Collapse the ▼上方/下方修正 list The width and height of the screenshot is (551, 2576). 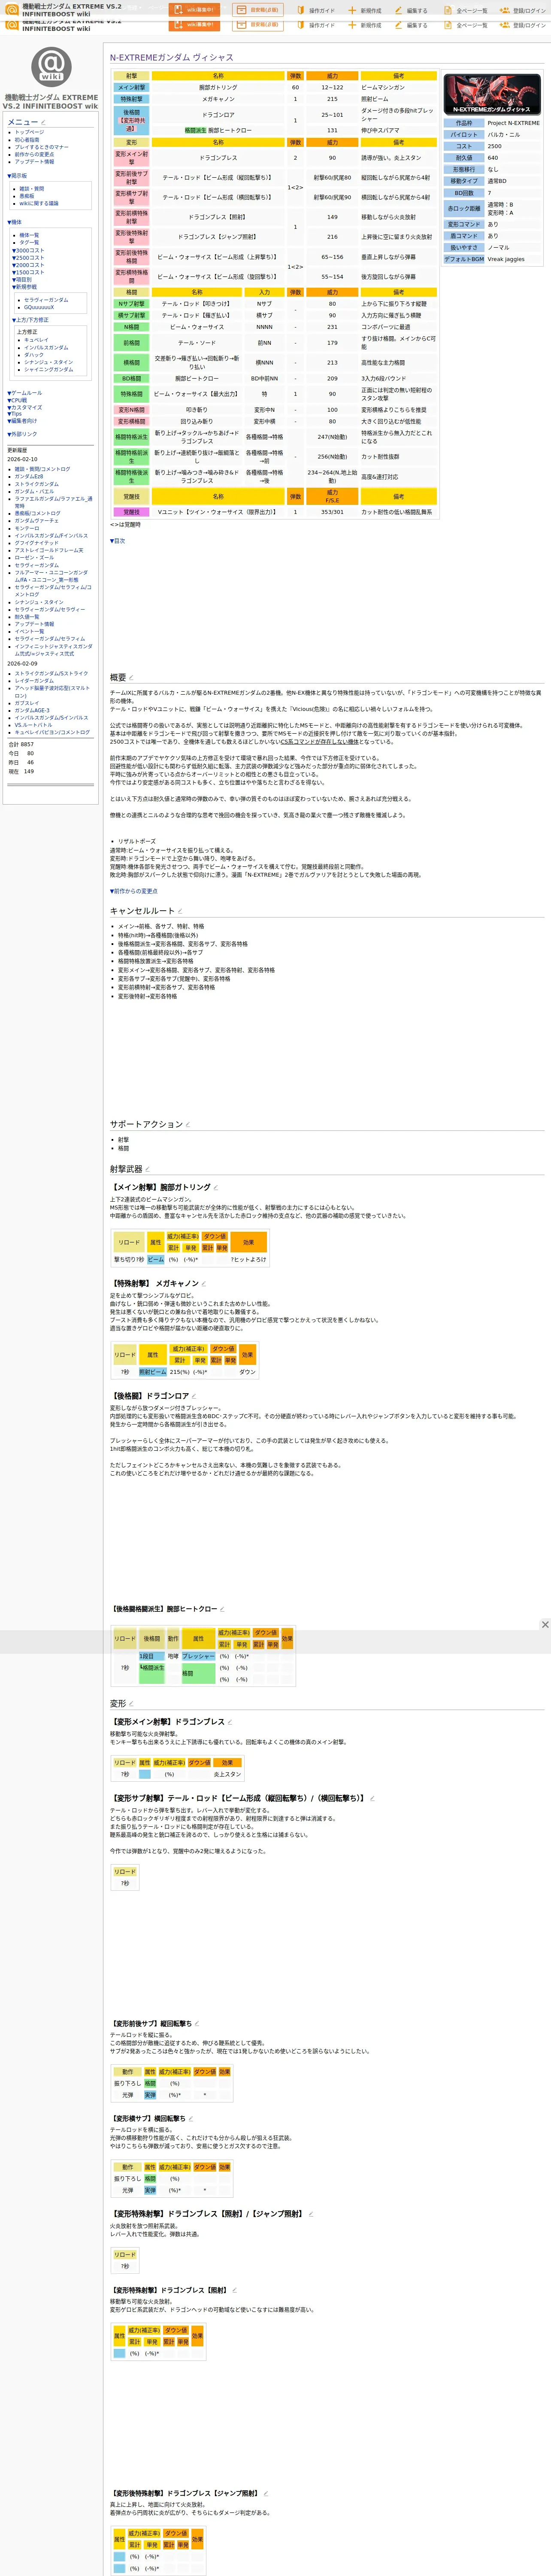(x=31, y=320)
